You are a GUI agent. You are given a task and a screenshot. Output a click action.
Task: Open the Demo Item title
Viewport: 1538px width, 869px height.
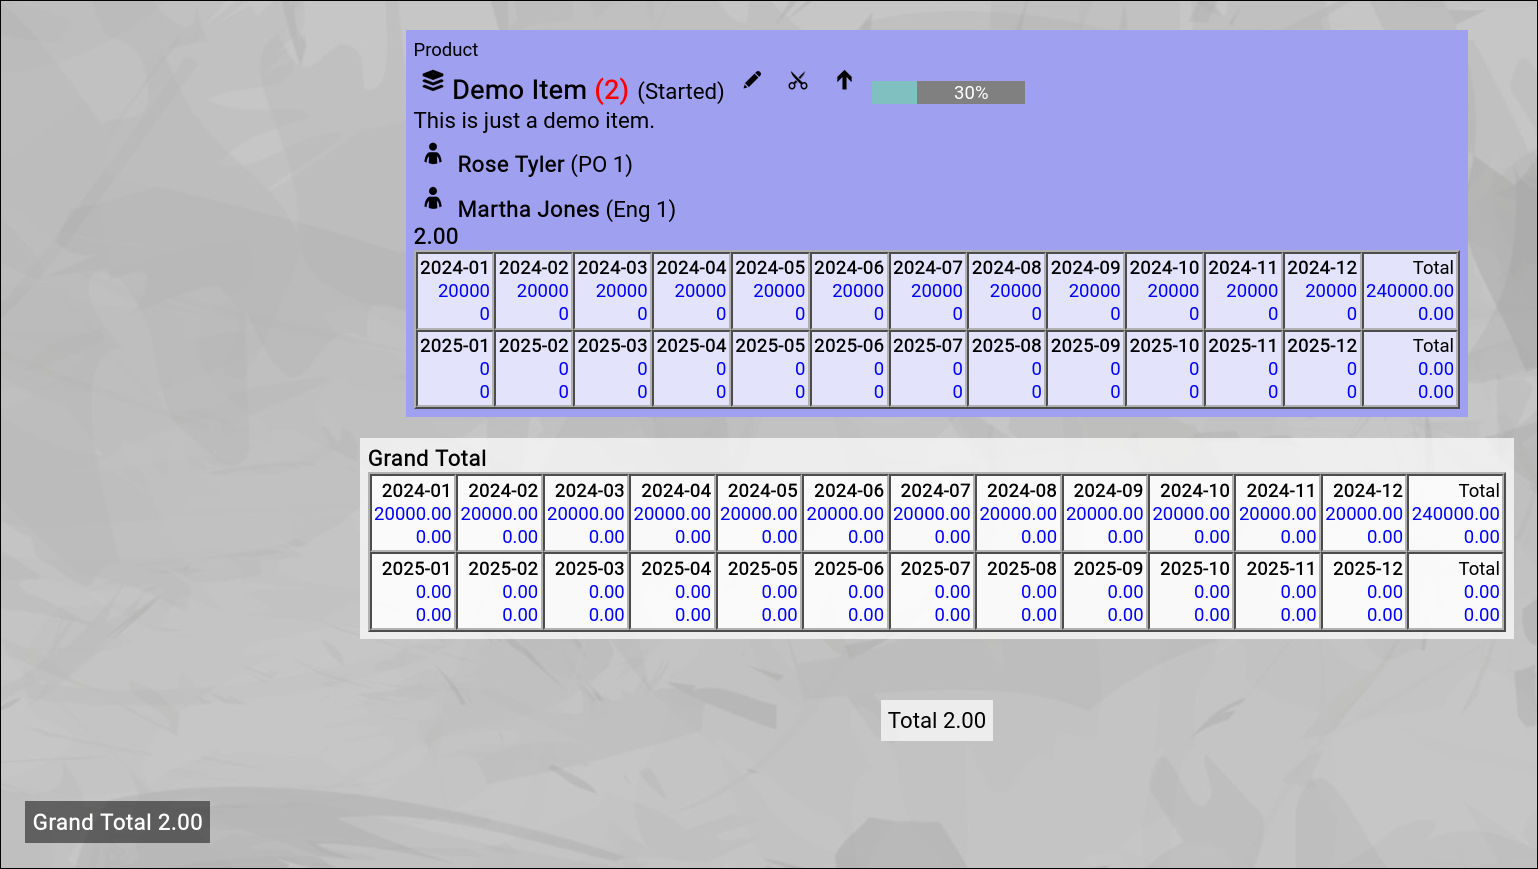519,90
